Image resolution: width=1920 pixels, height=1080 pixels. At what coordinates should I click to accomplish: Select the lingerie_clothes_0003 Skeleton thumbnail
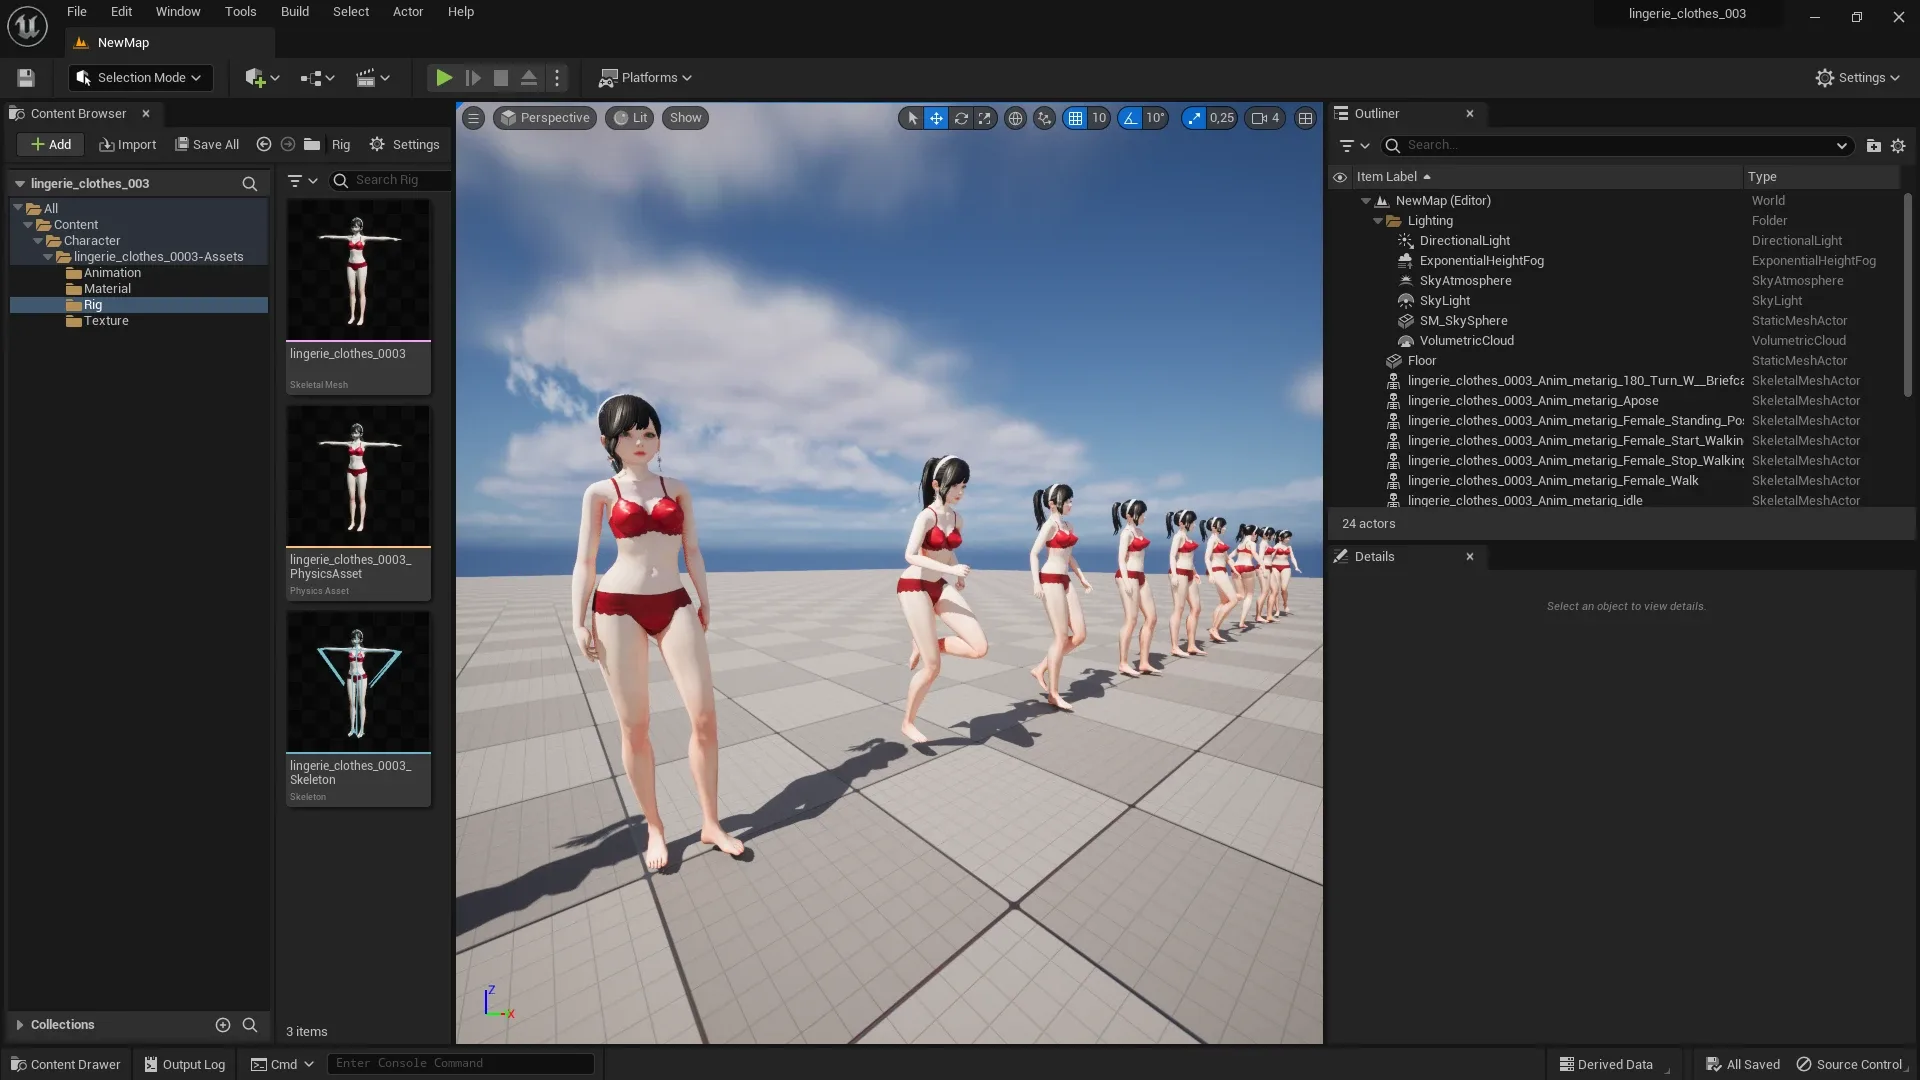[x=358, y=681]
